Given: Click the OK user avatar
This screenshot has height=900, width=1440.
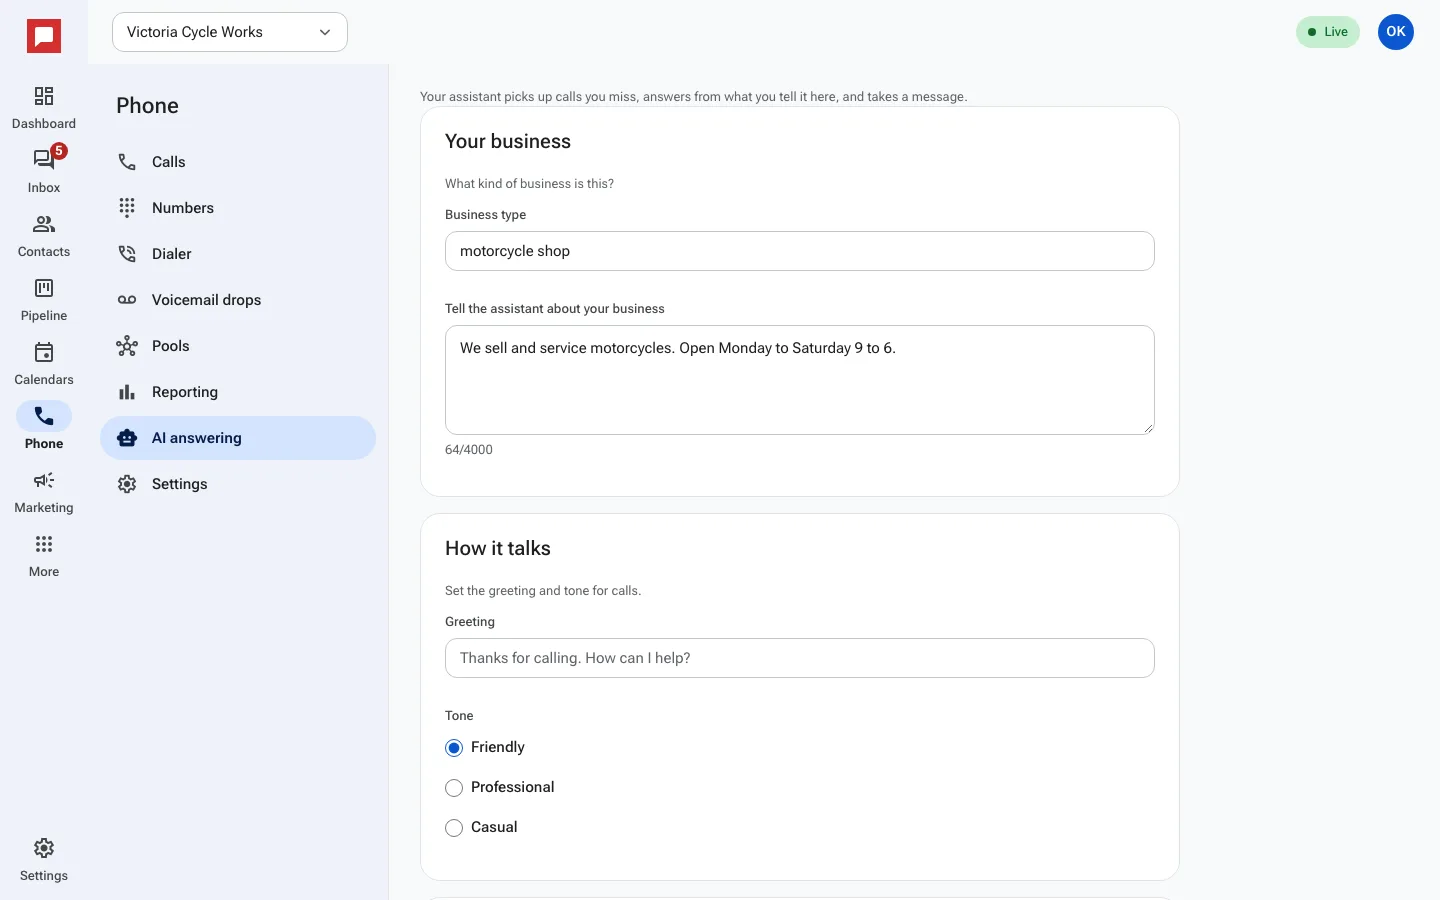Looking at the screenshot, I should 1396,32.
